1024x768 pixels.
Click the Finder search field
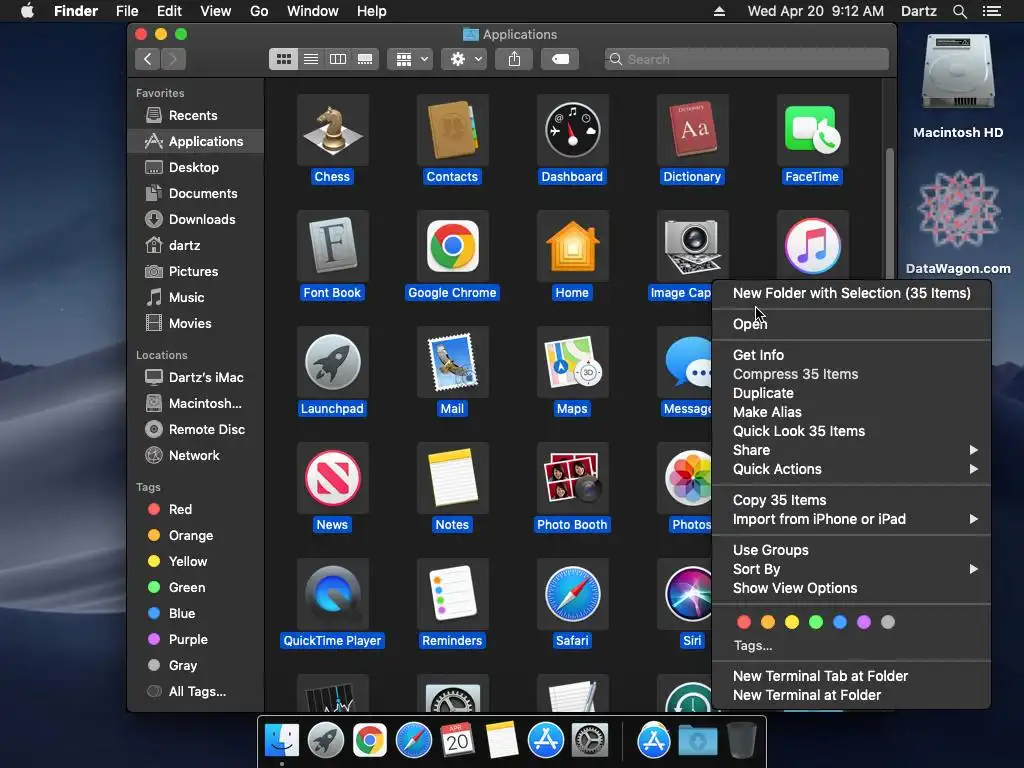pyautogui.click(x=746, y=59)
